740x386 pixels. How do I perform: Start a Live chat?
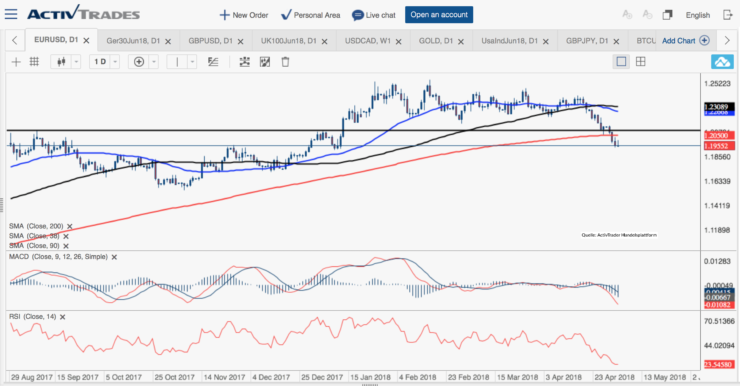coord(374,15)
